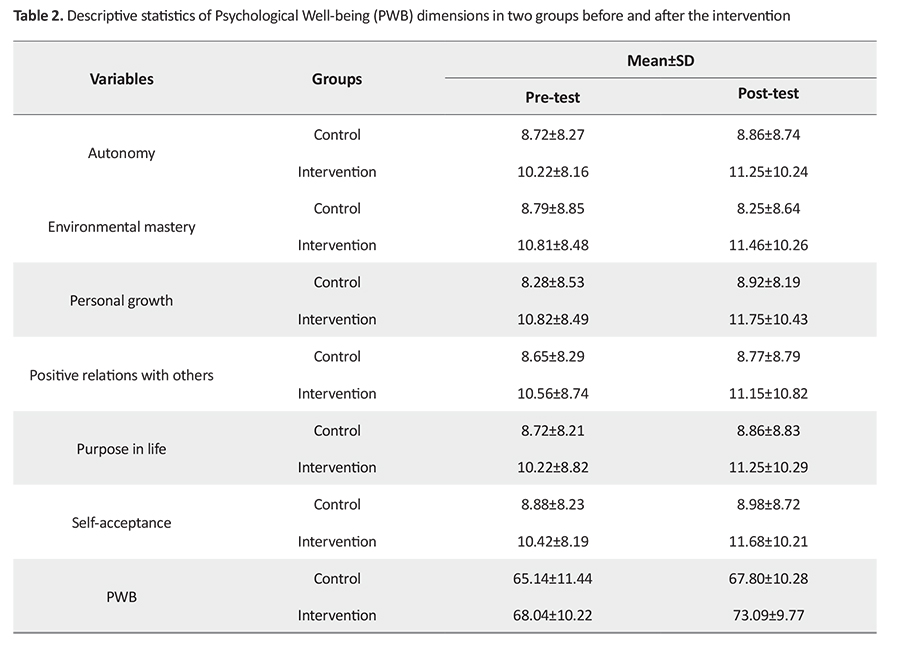Click Positive relations with others label

coord(122,375)
